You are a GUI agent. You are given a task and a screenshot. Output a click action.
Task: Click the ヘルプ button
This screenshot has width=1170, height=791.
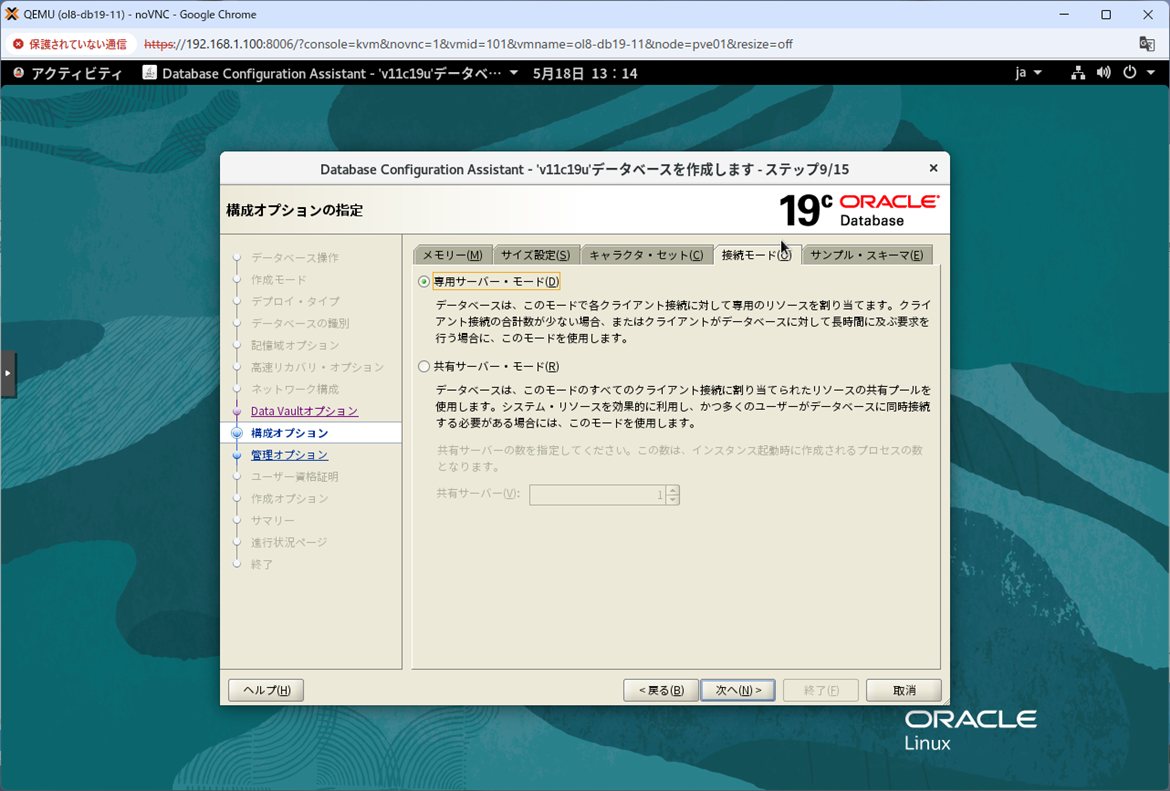pos(266,690)
